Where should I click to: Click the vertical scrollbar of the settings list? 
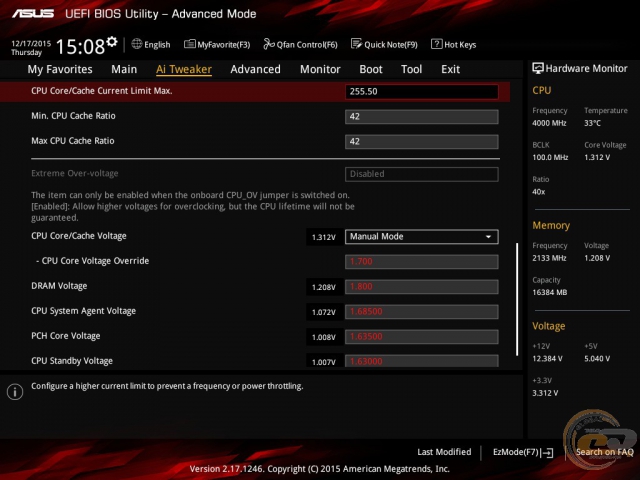click(517, 299)
